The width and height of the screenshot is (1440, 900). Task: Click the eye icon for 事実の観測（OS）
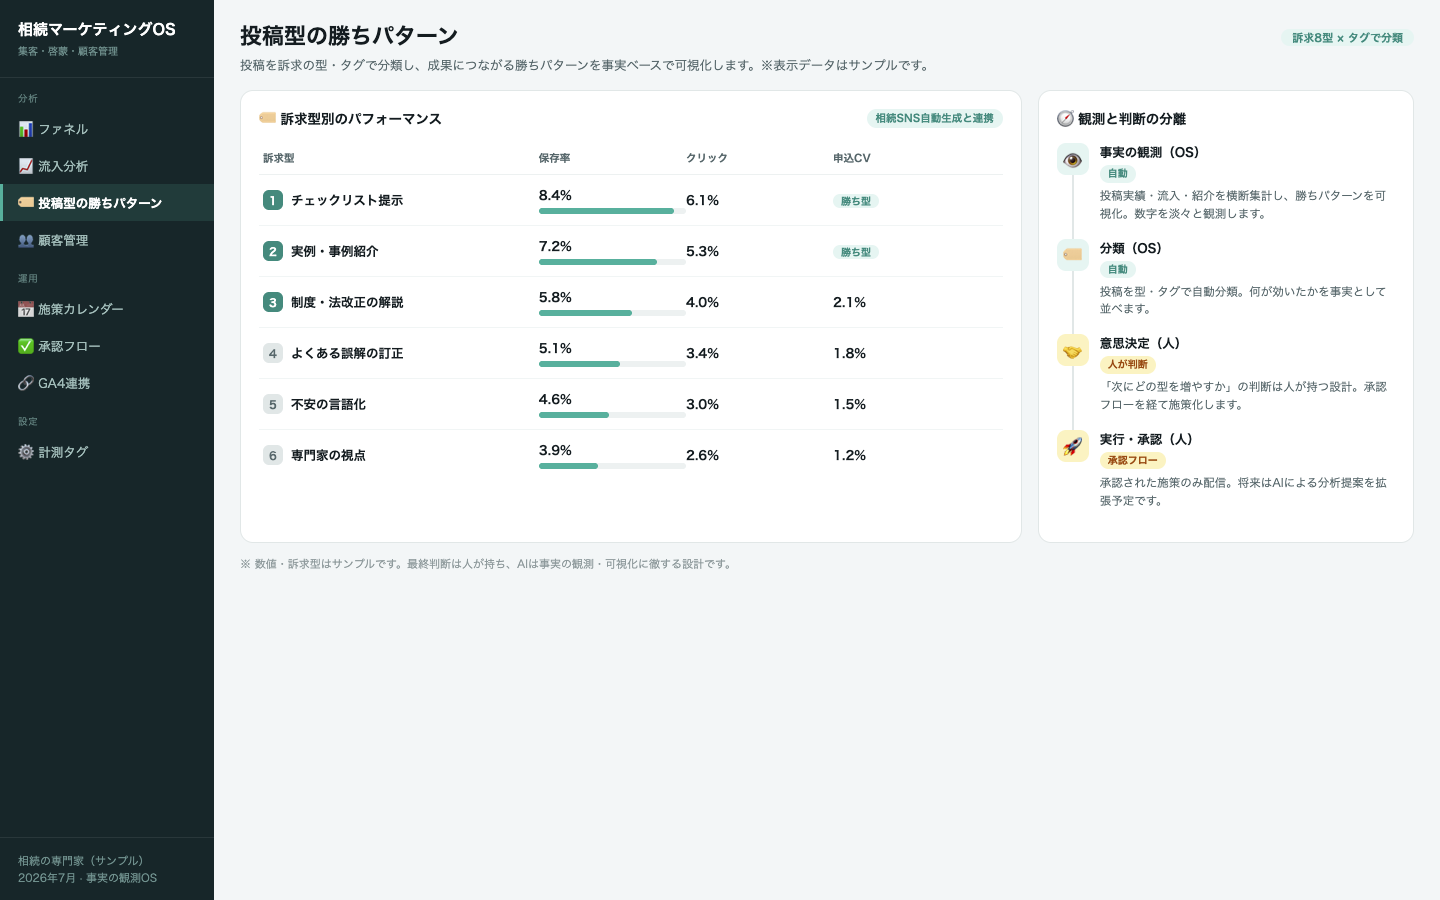click(1073, 160)
